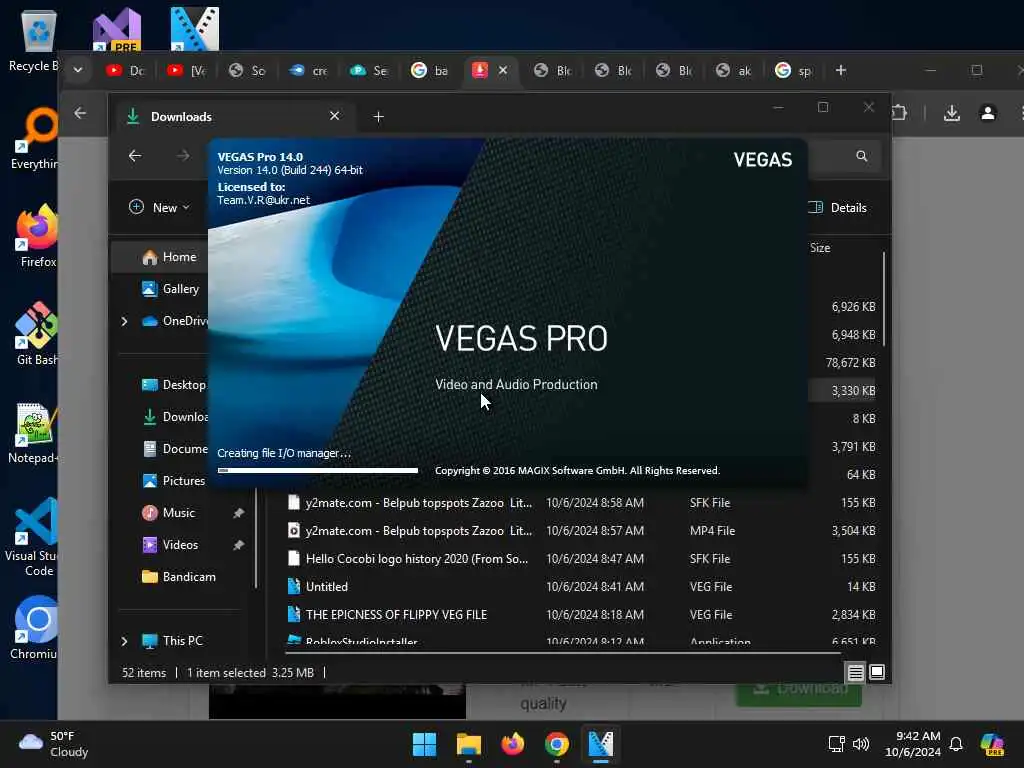Viewport: 1024px width, 768px height.
Task: Open network display tray icon
Action: coord(837,744)
